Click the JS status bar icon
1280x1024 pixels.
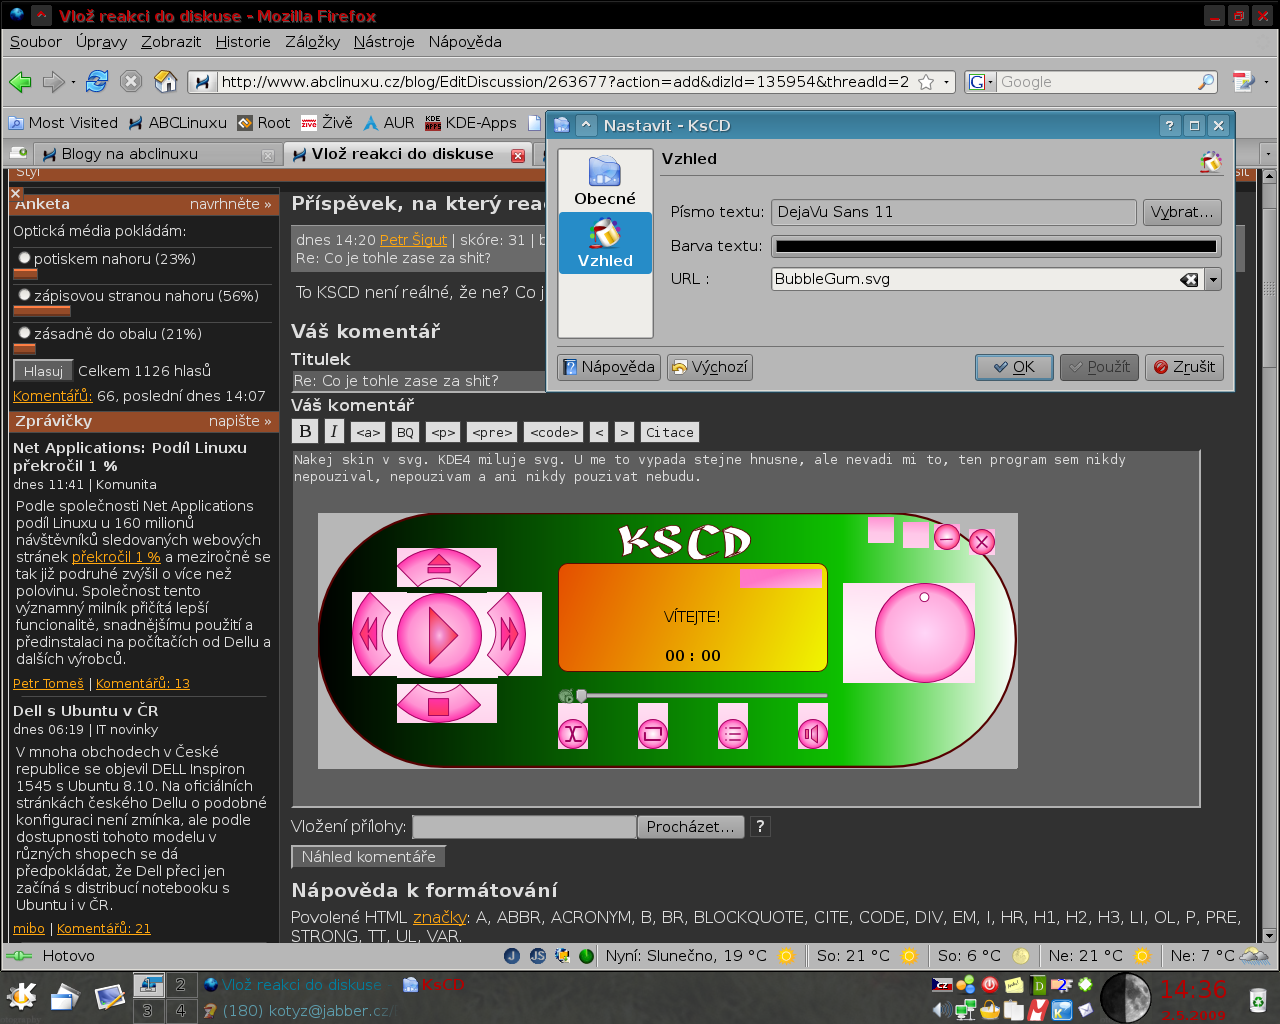click(537, 956)
